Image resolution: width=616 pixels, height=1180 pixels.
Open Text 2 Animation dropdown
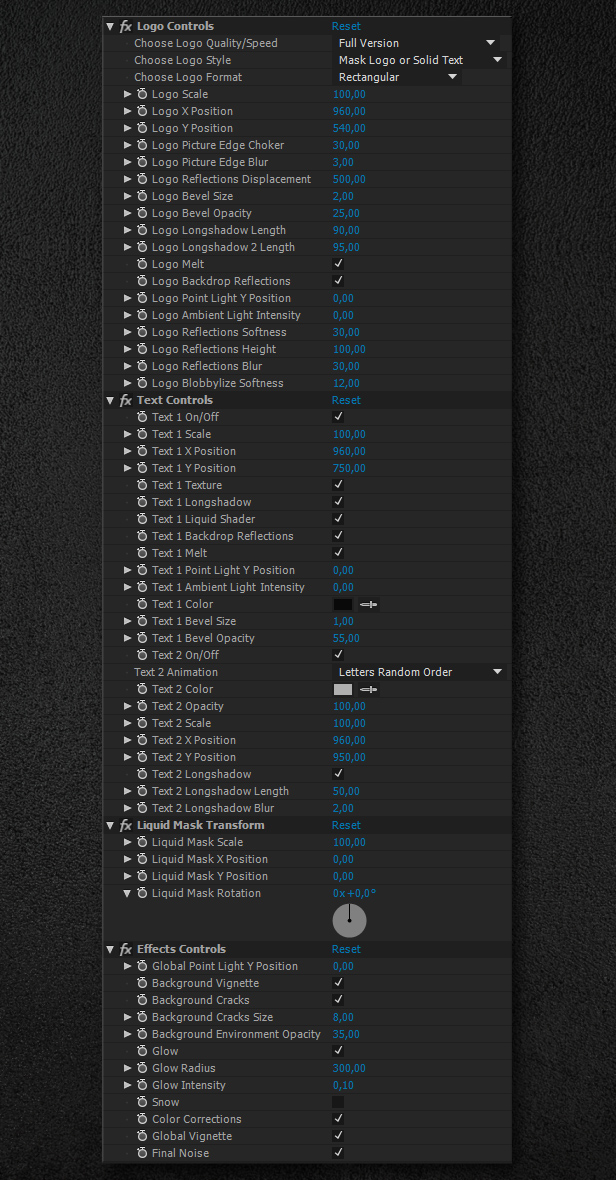tap(419, 672)
